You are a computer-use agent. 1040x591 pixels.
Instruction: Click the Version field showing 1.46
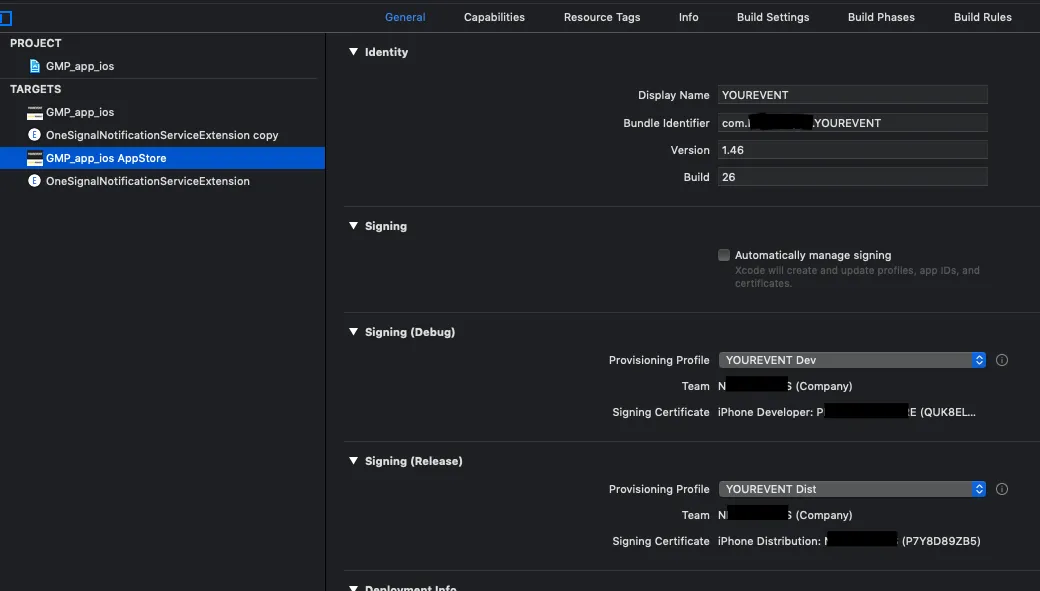coord(852,150)
